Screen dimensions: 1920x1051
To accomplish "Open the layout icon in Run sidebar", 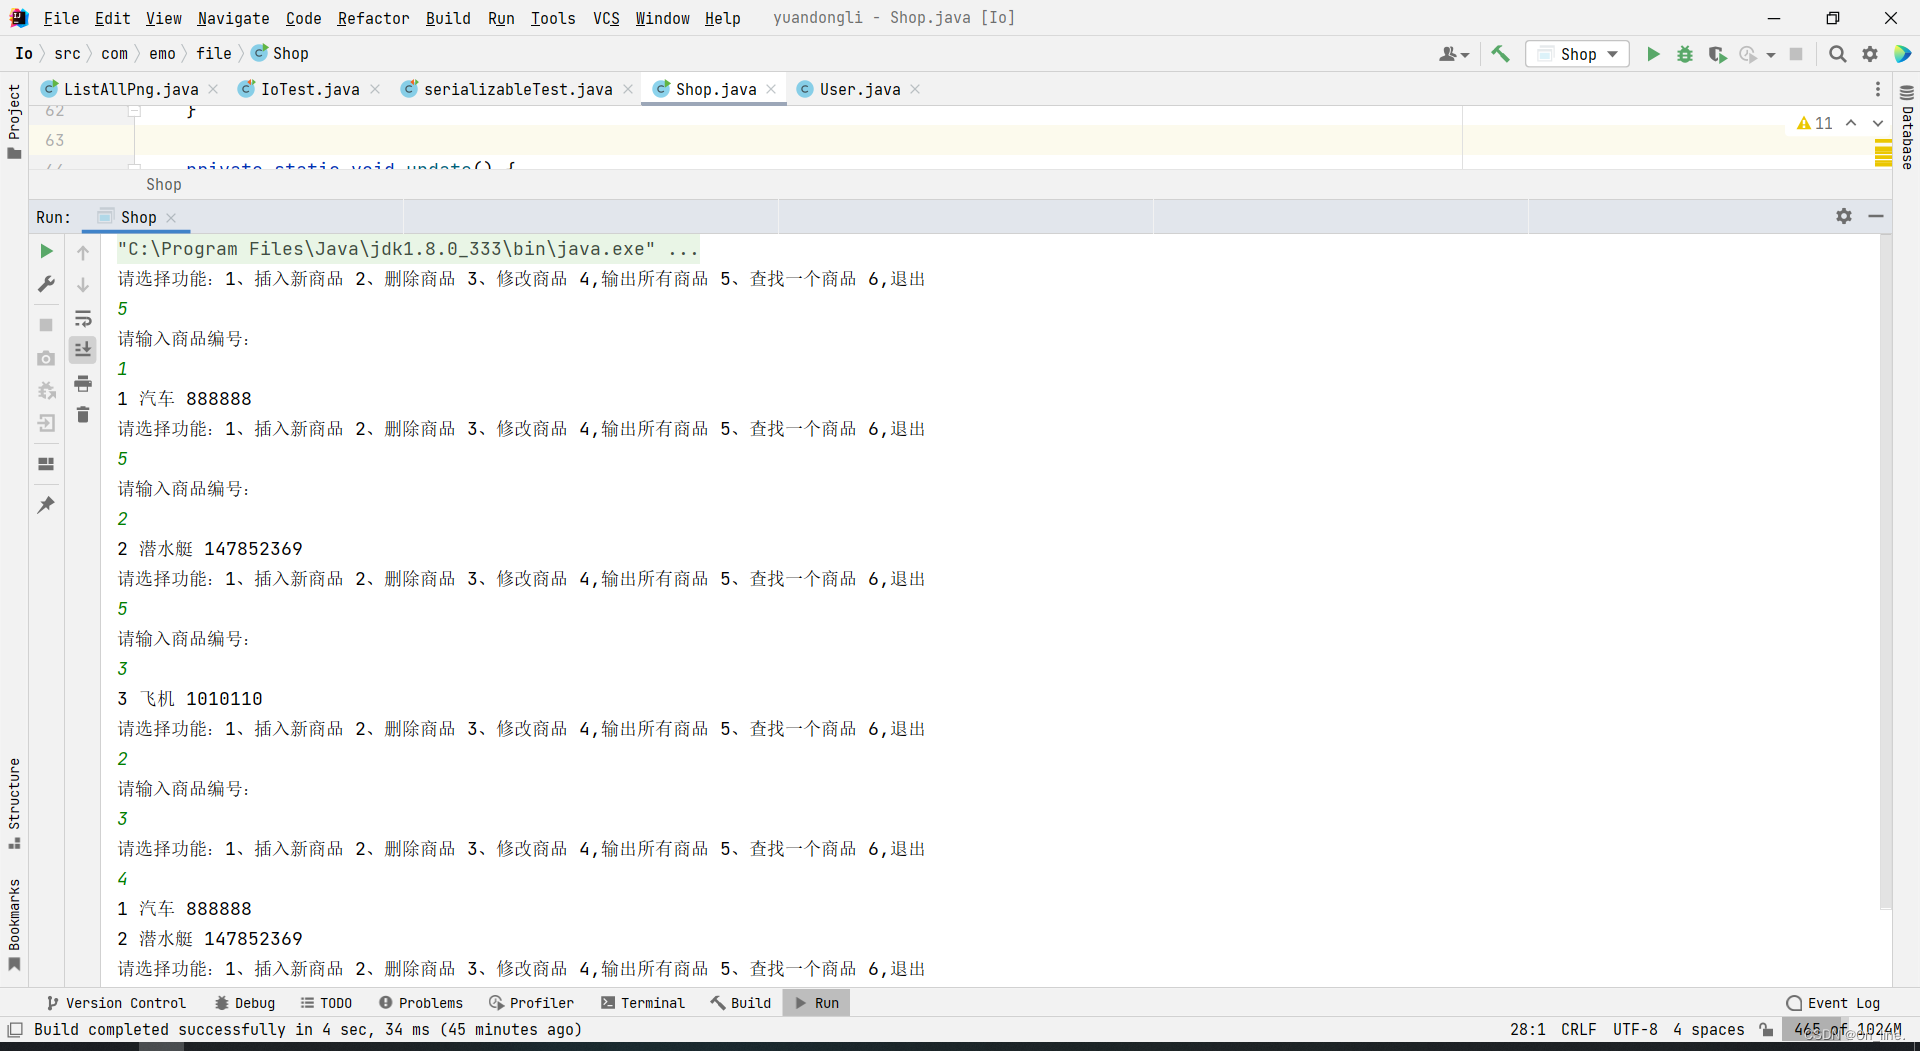I will click(x=46, y=464).
